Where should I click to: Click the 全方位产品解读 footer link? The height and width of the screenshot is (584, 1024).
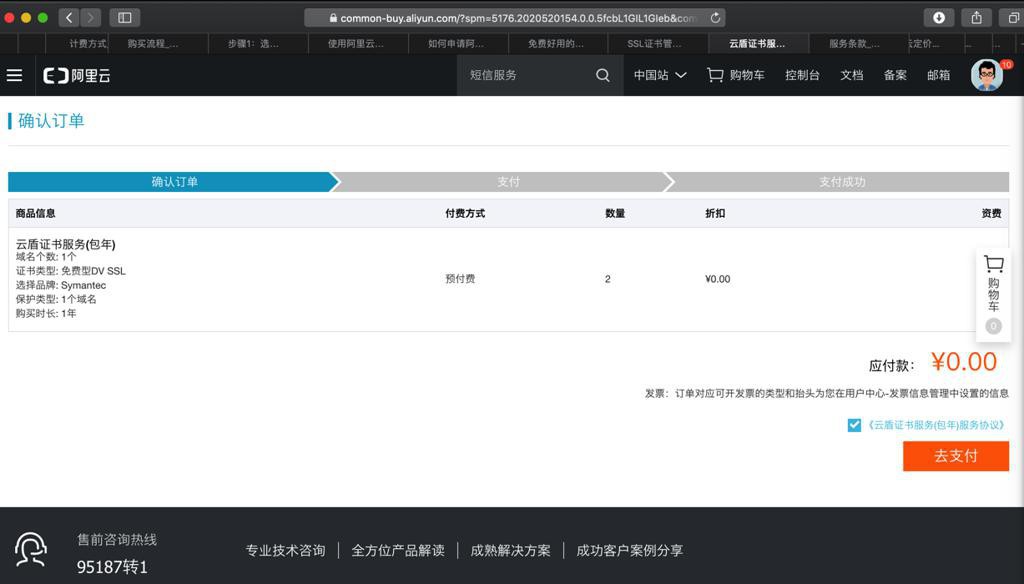(x=398, y=550)
